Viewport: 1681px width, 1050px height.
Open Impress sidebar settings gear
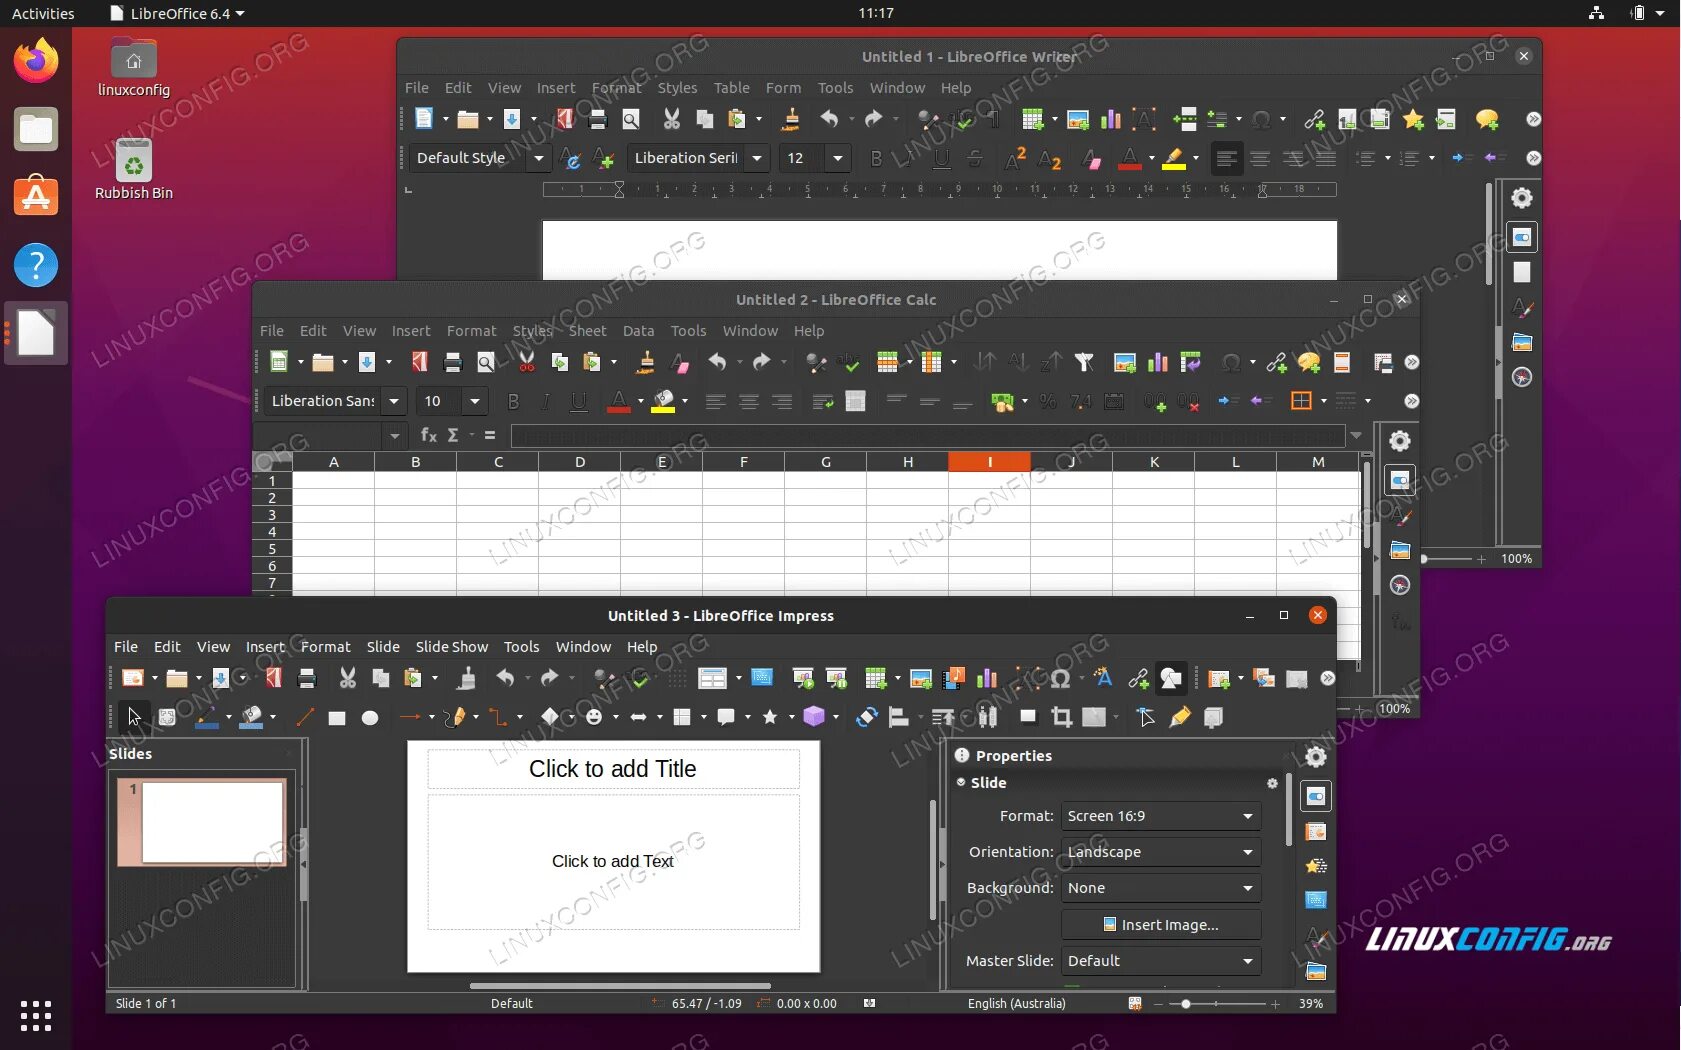[x=1316, y=757]
